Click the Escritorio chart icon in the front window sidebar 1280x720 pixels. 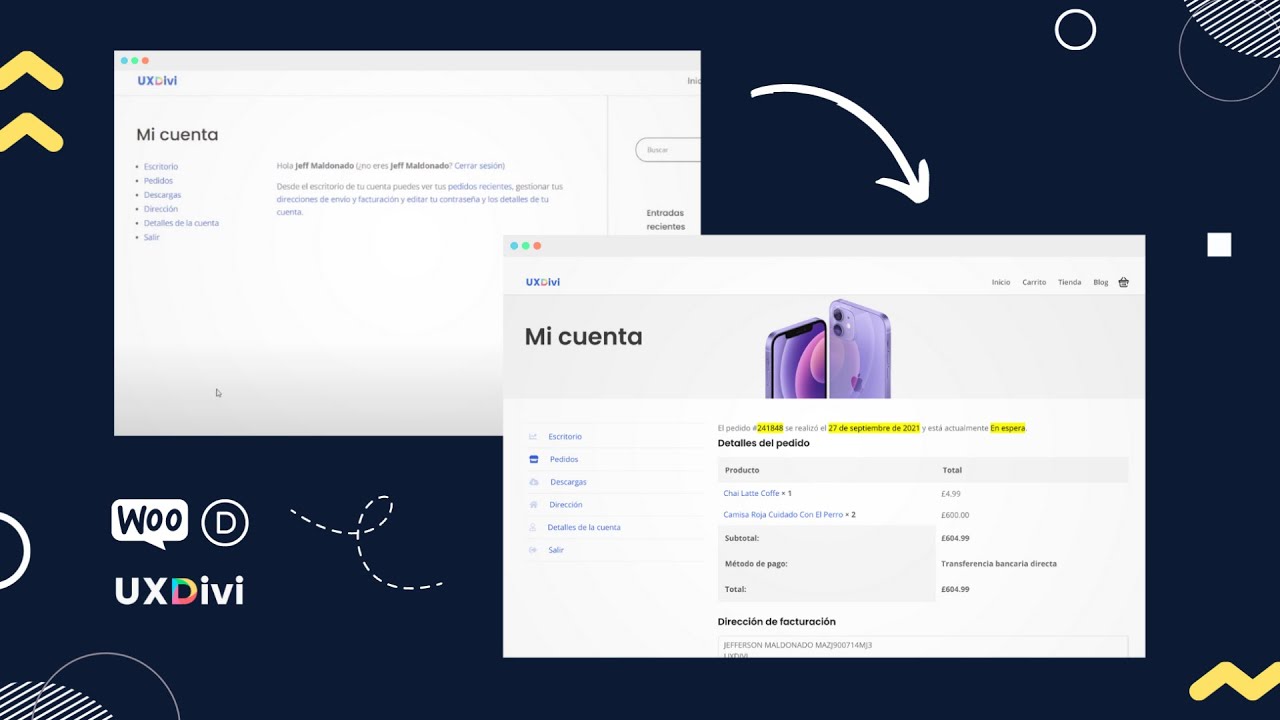point(533,437)
